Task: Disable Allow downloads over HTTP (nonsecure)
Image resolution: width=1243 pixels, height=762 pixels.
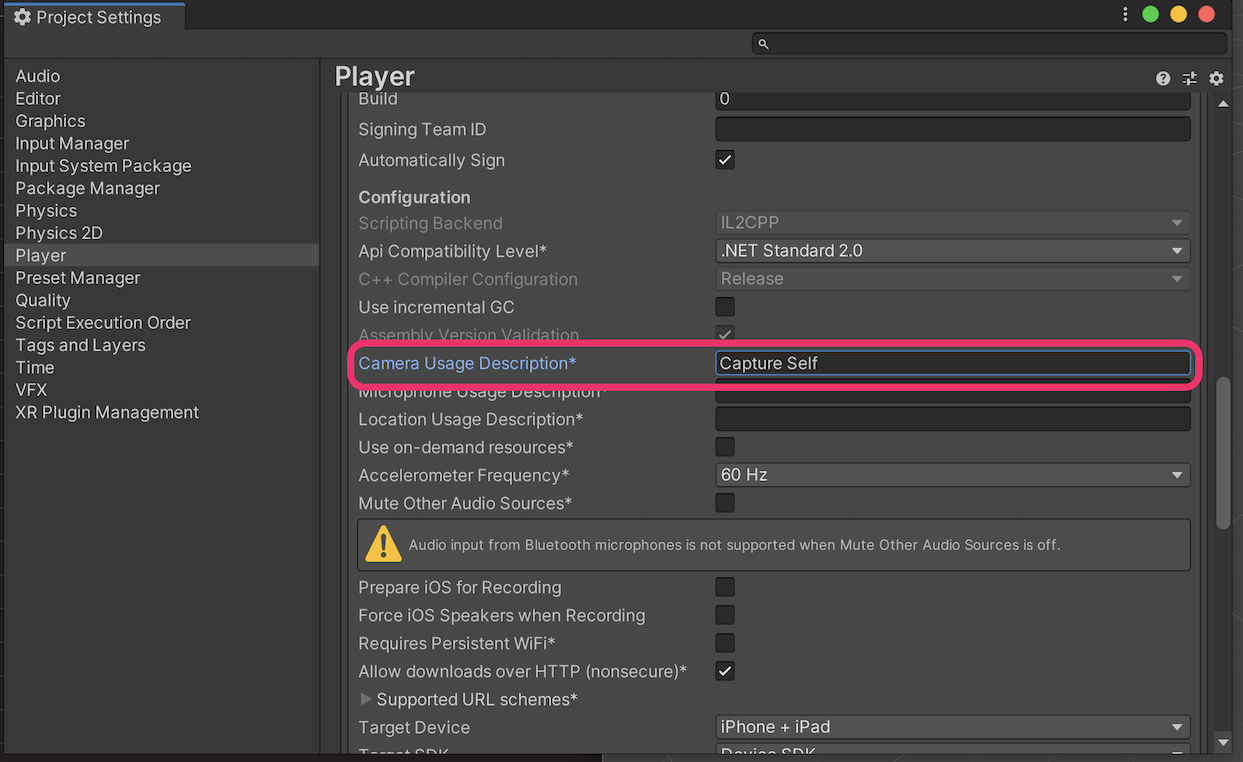Action: click(724, 671)
